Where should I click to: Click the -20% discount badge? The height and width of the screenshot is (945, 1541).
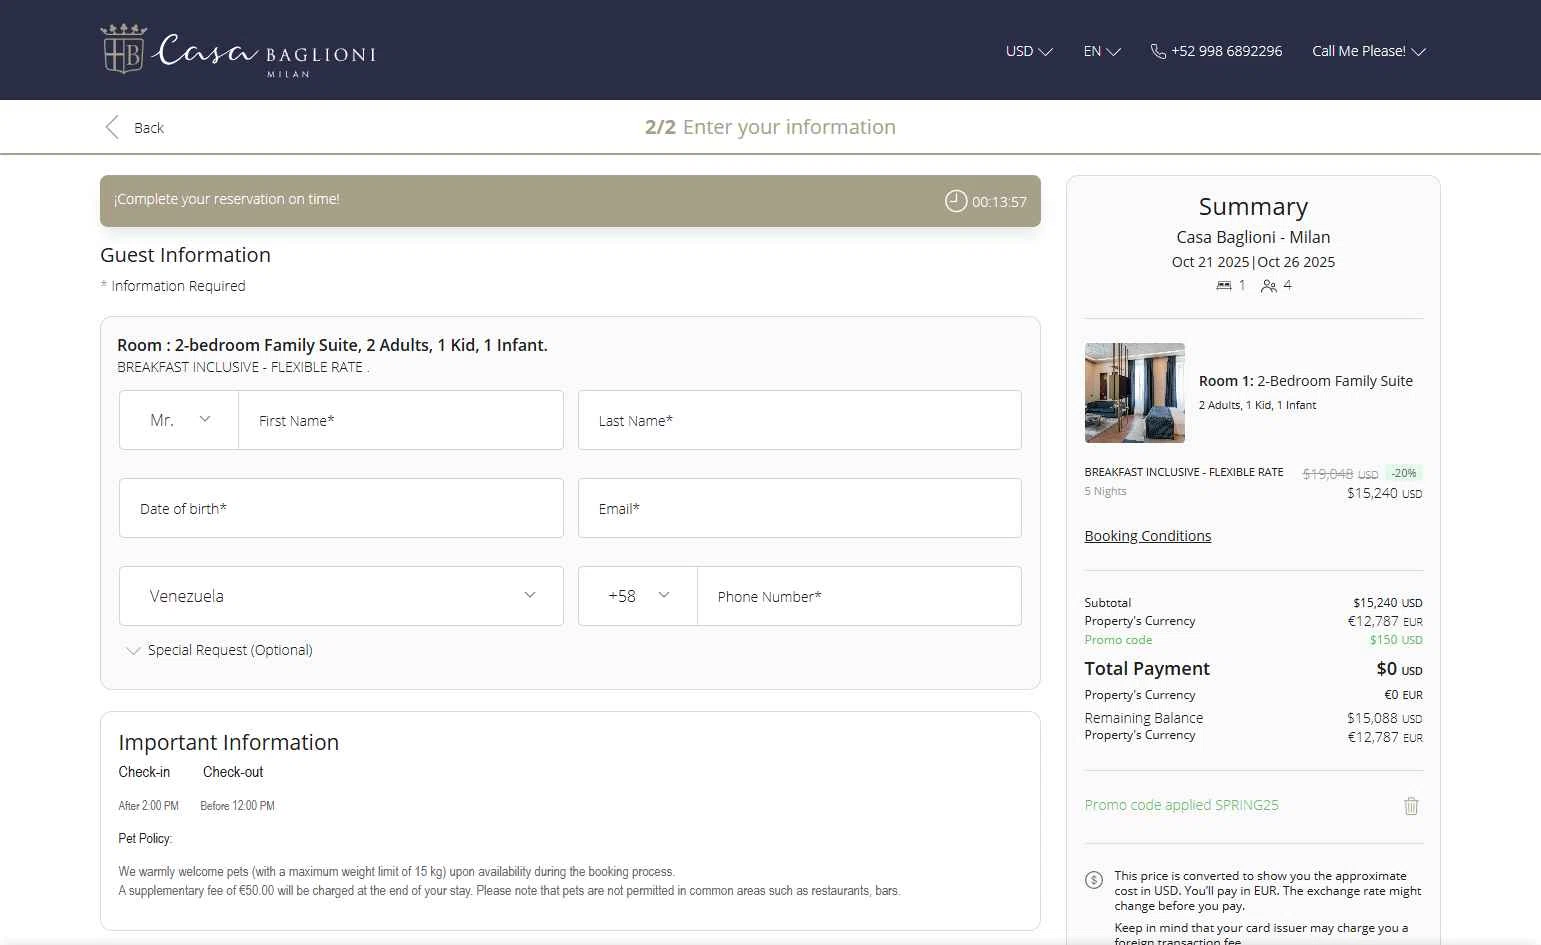(x=1404, y=473)
